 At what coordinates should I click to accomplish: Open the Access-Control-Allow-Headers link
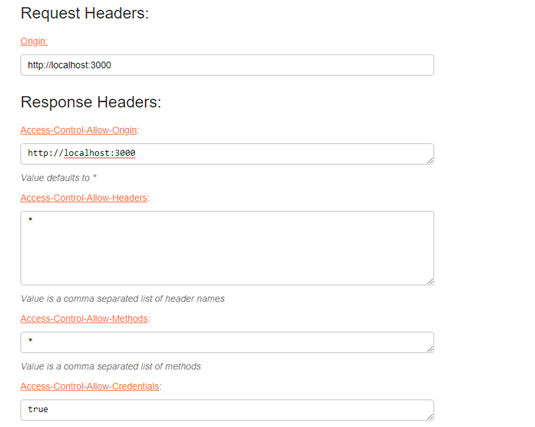tap(84, 198)
